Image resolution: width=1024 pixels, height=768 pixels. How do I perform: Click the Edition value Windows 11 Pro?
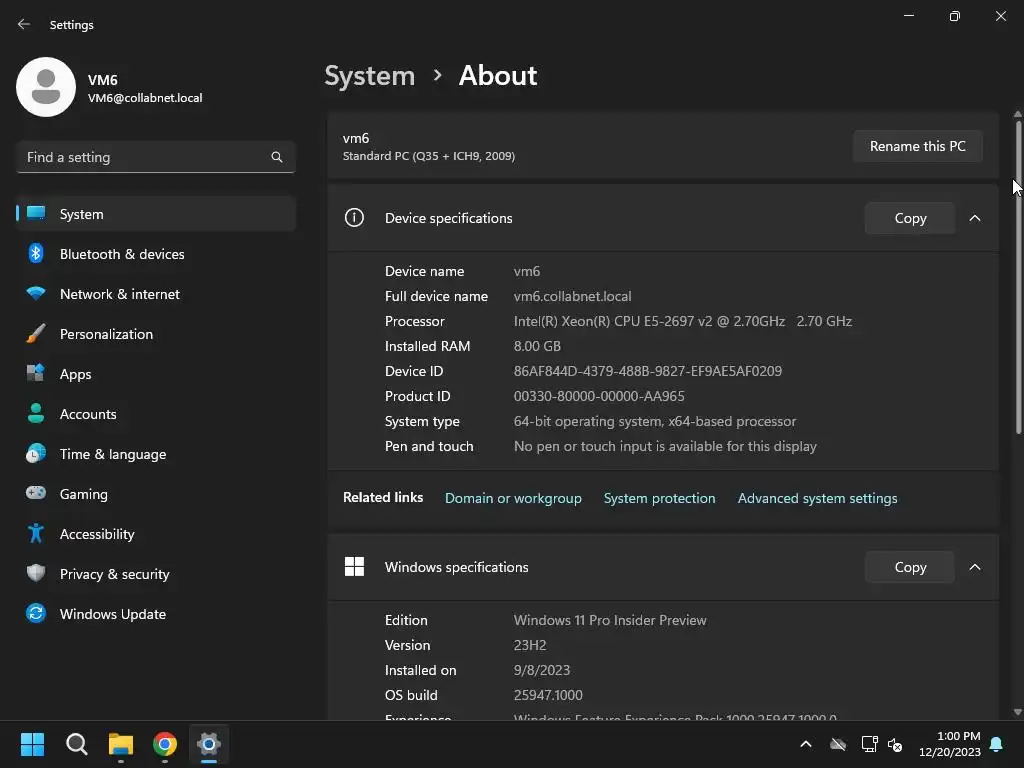610,620
